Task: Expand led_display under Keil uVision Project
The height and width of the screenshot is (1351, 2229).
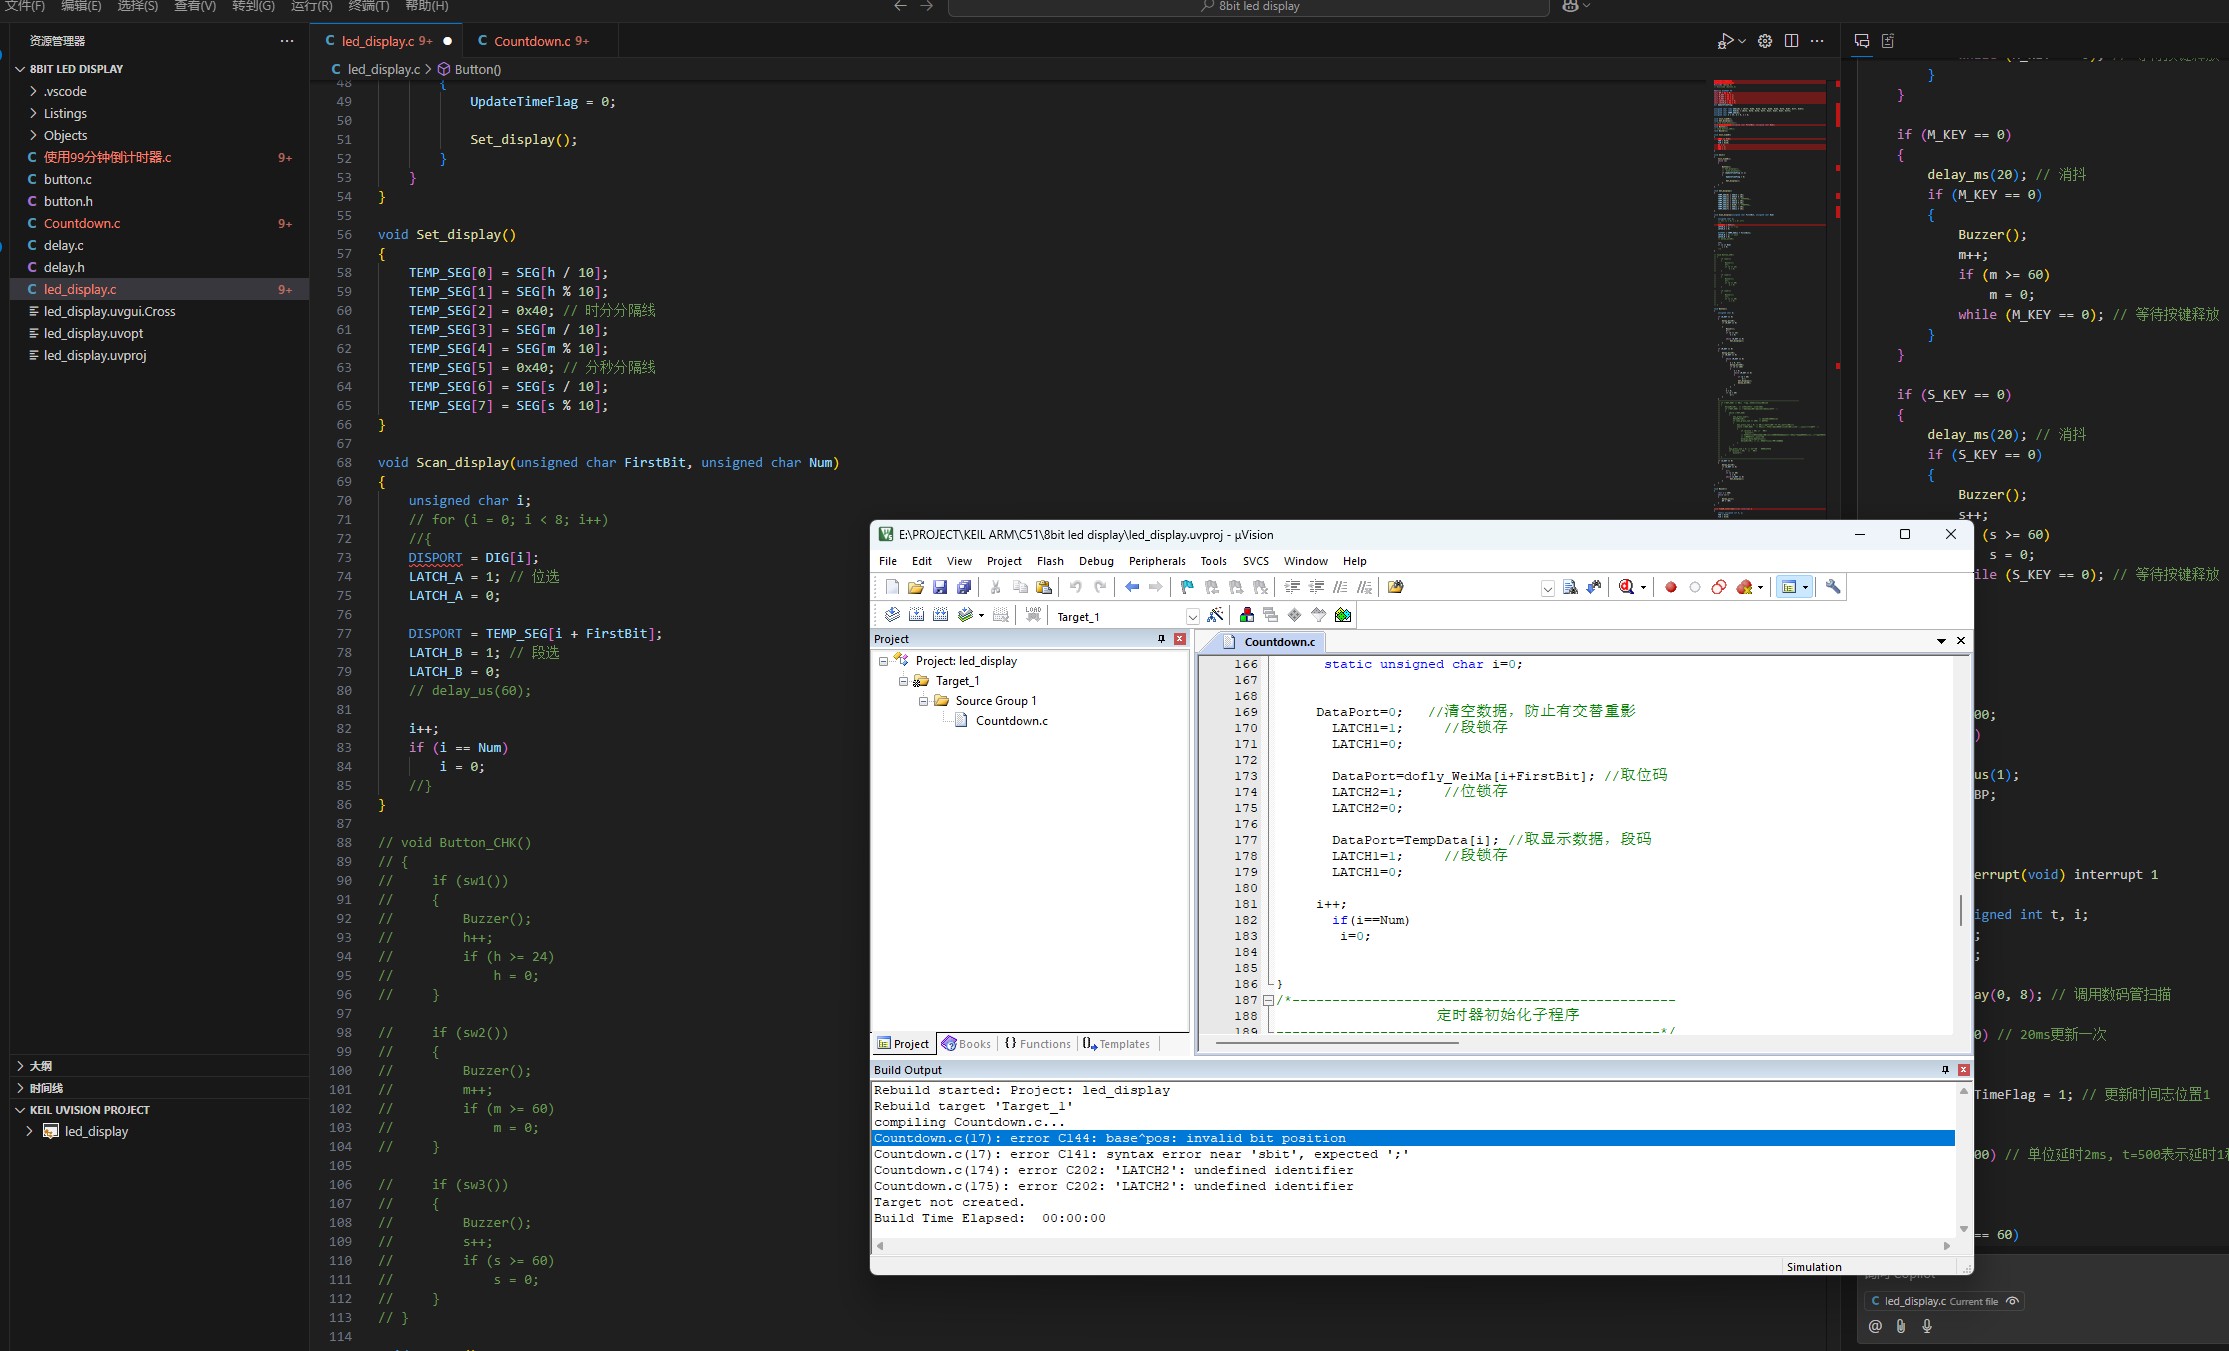Action: (29, 1132)
